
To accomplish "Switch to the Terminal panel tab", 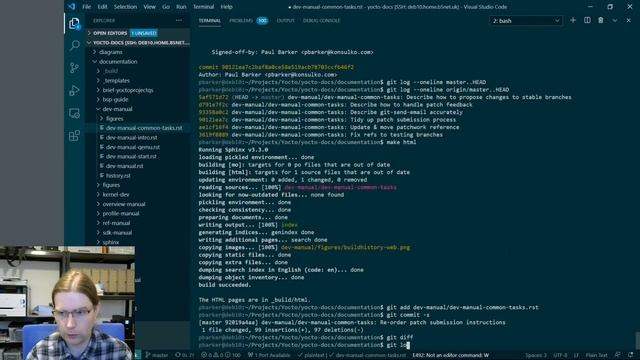I will [x=209, y=20].
